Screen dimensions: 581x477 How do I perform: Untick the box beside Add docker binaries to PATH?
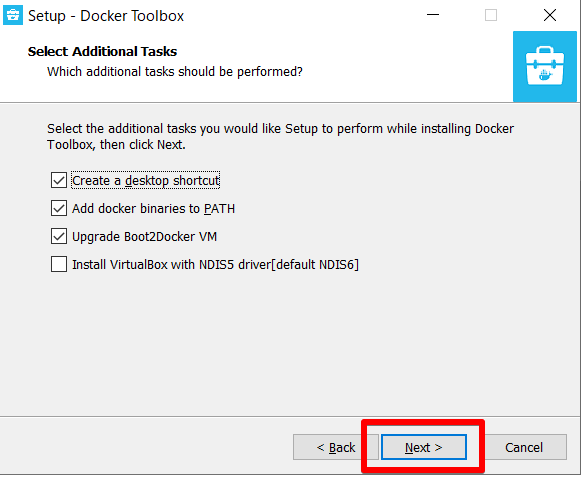tap(59, 208)
